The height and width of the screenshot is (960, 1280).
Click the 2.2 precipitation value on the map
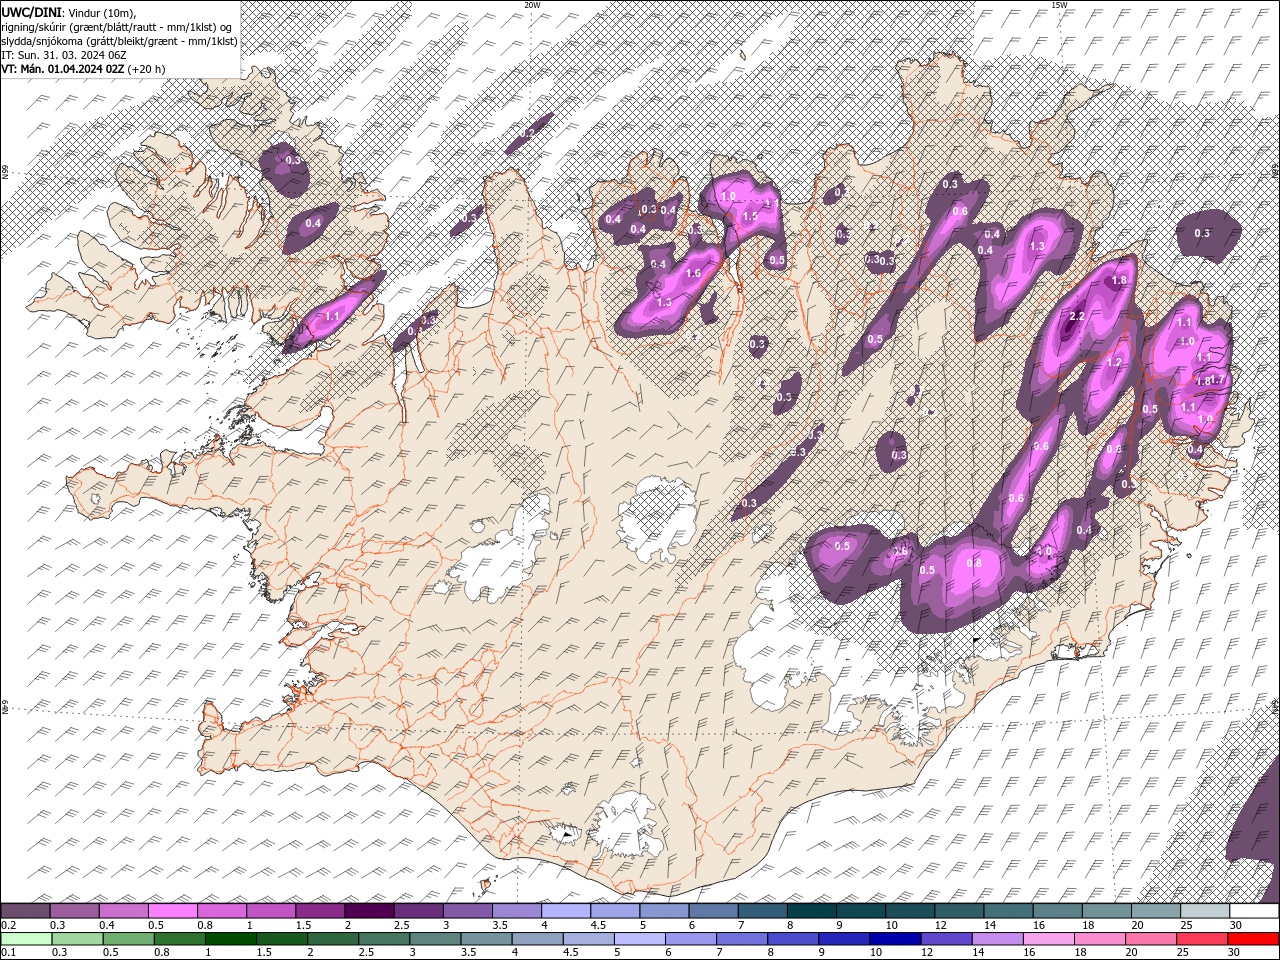(x=1078, y=317)
